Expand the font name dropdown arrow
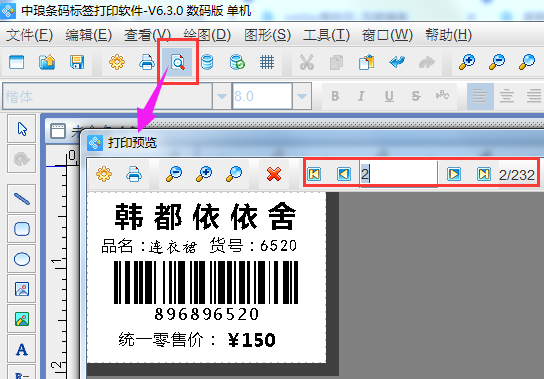The image size is (544, 379). [222, 96]
